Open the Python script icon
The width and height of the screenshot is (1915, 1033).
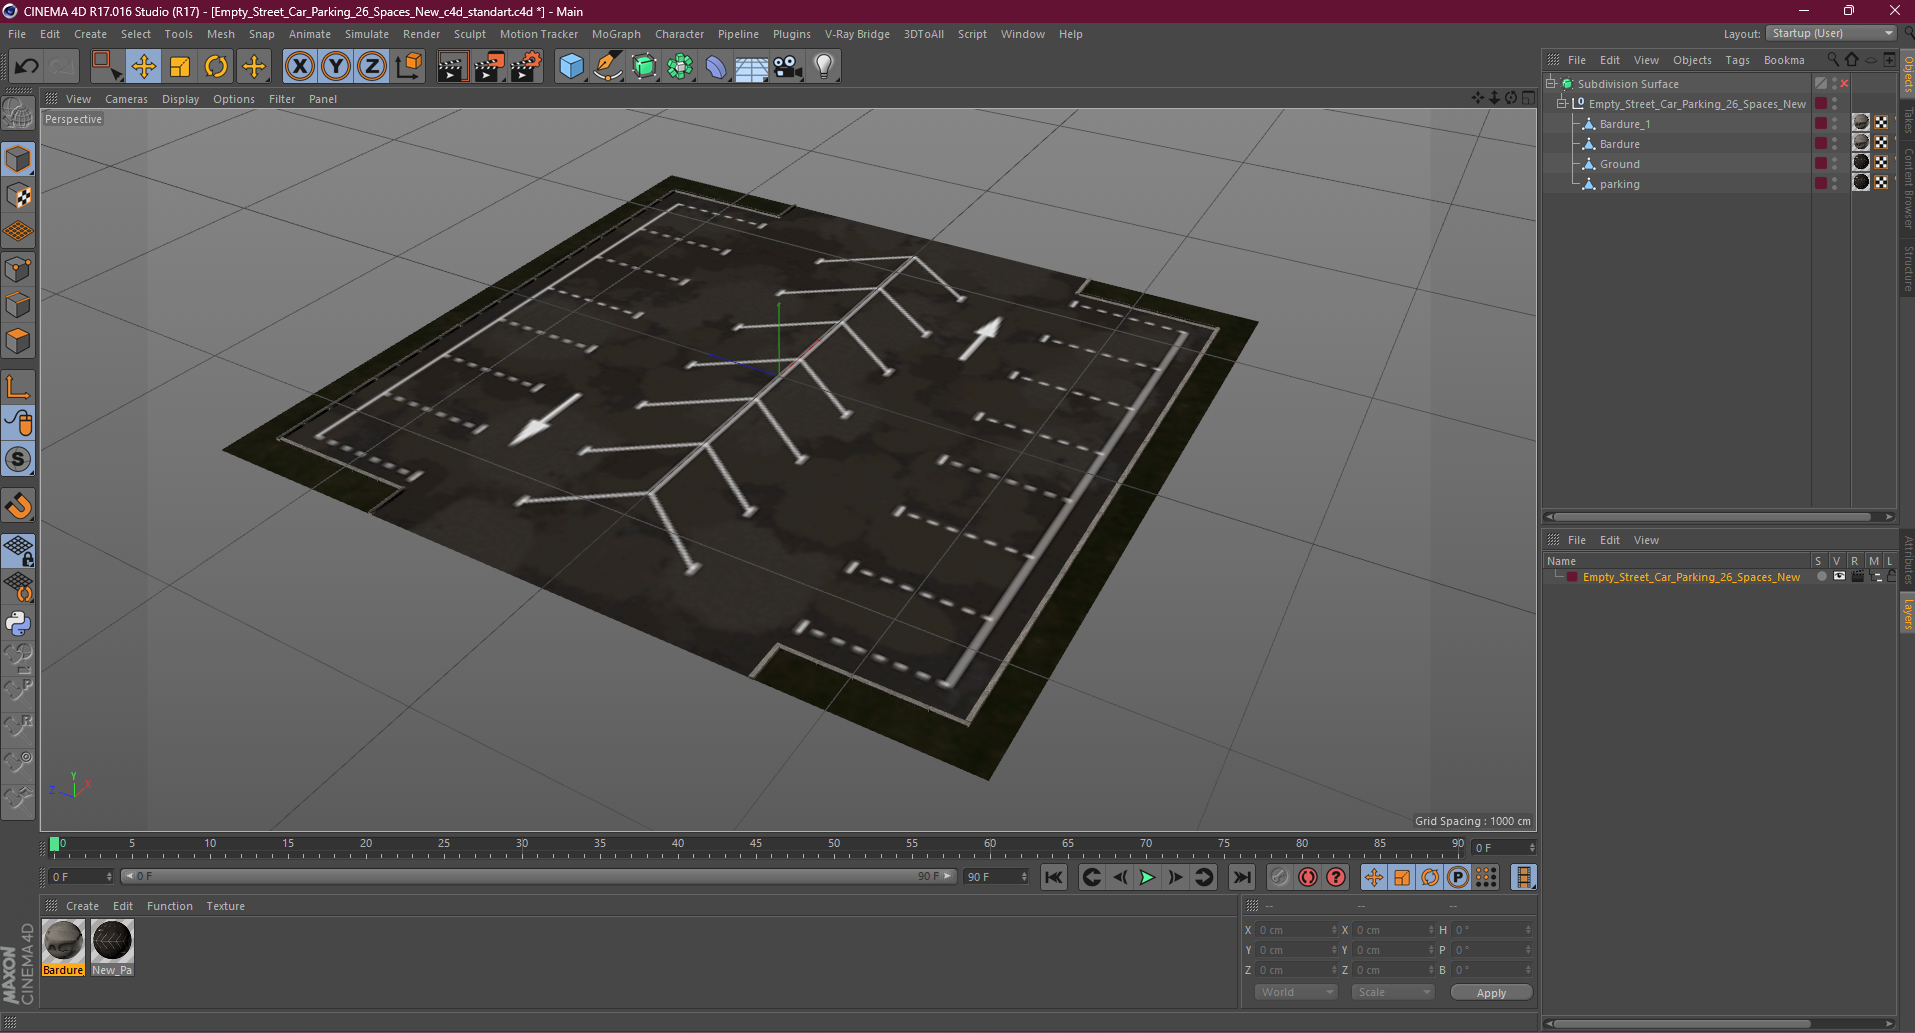[19, 624]
